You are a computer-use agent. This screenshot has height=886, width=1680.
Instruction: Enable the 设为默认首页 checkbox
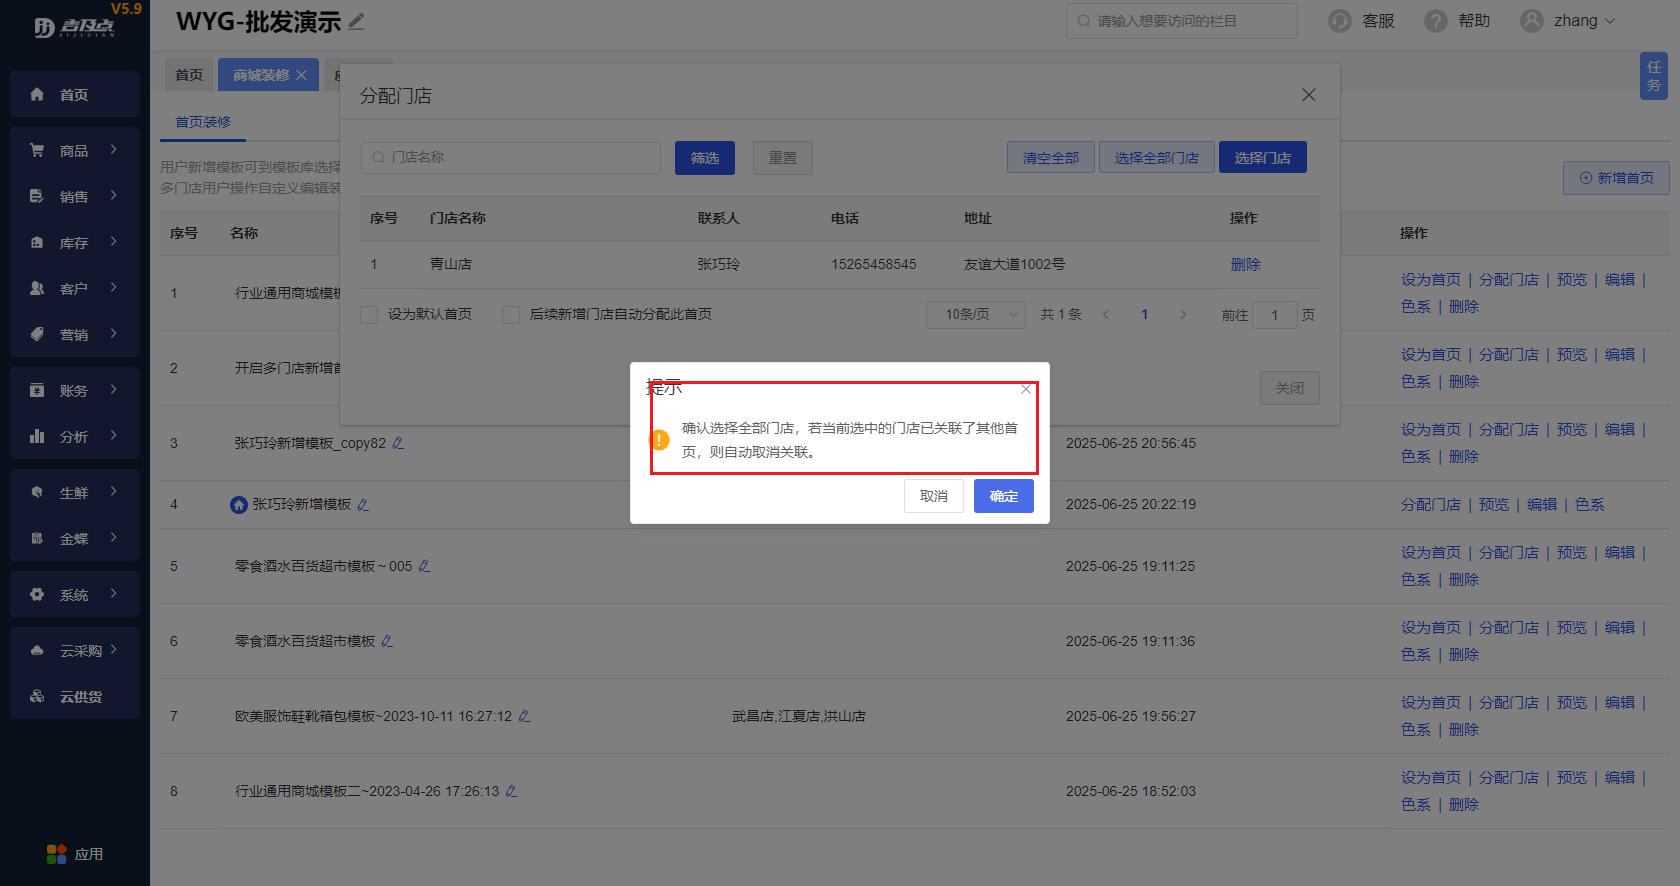coord(369,315)
